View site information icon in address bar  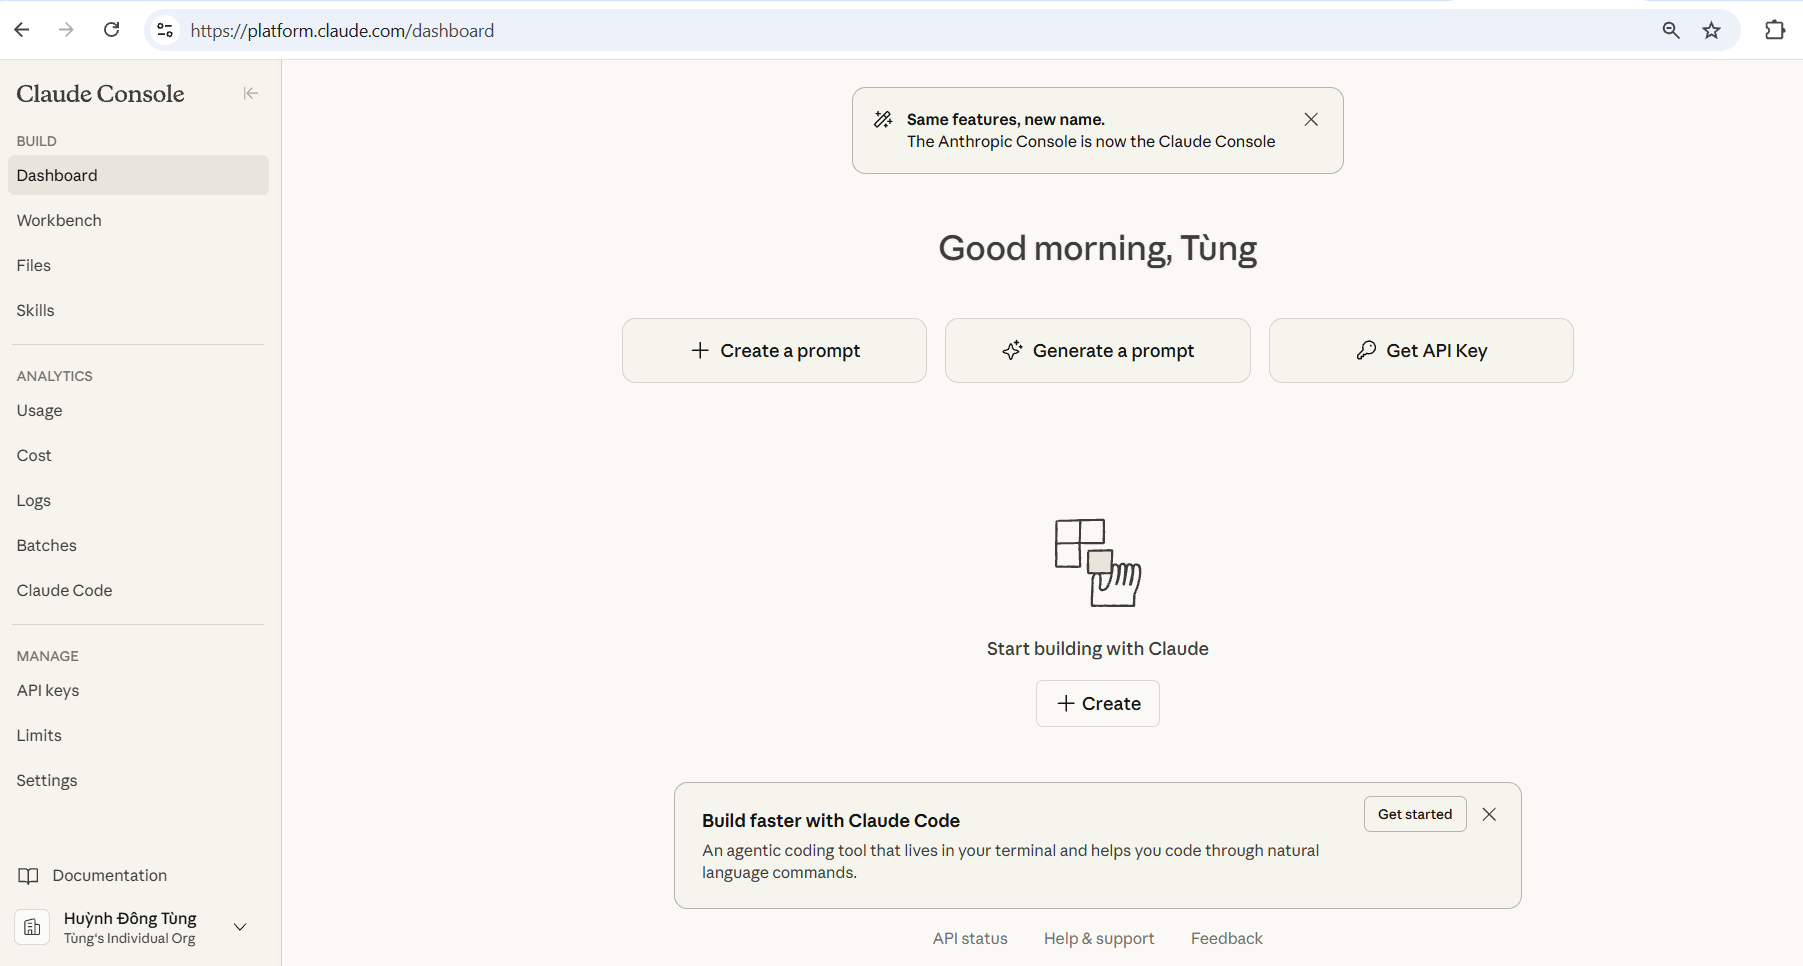coord(164,30)
